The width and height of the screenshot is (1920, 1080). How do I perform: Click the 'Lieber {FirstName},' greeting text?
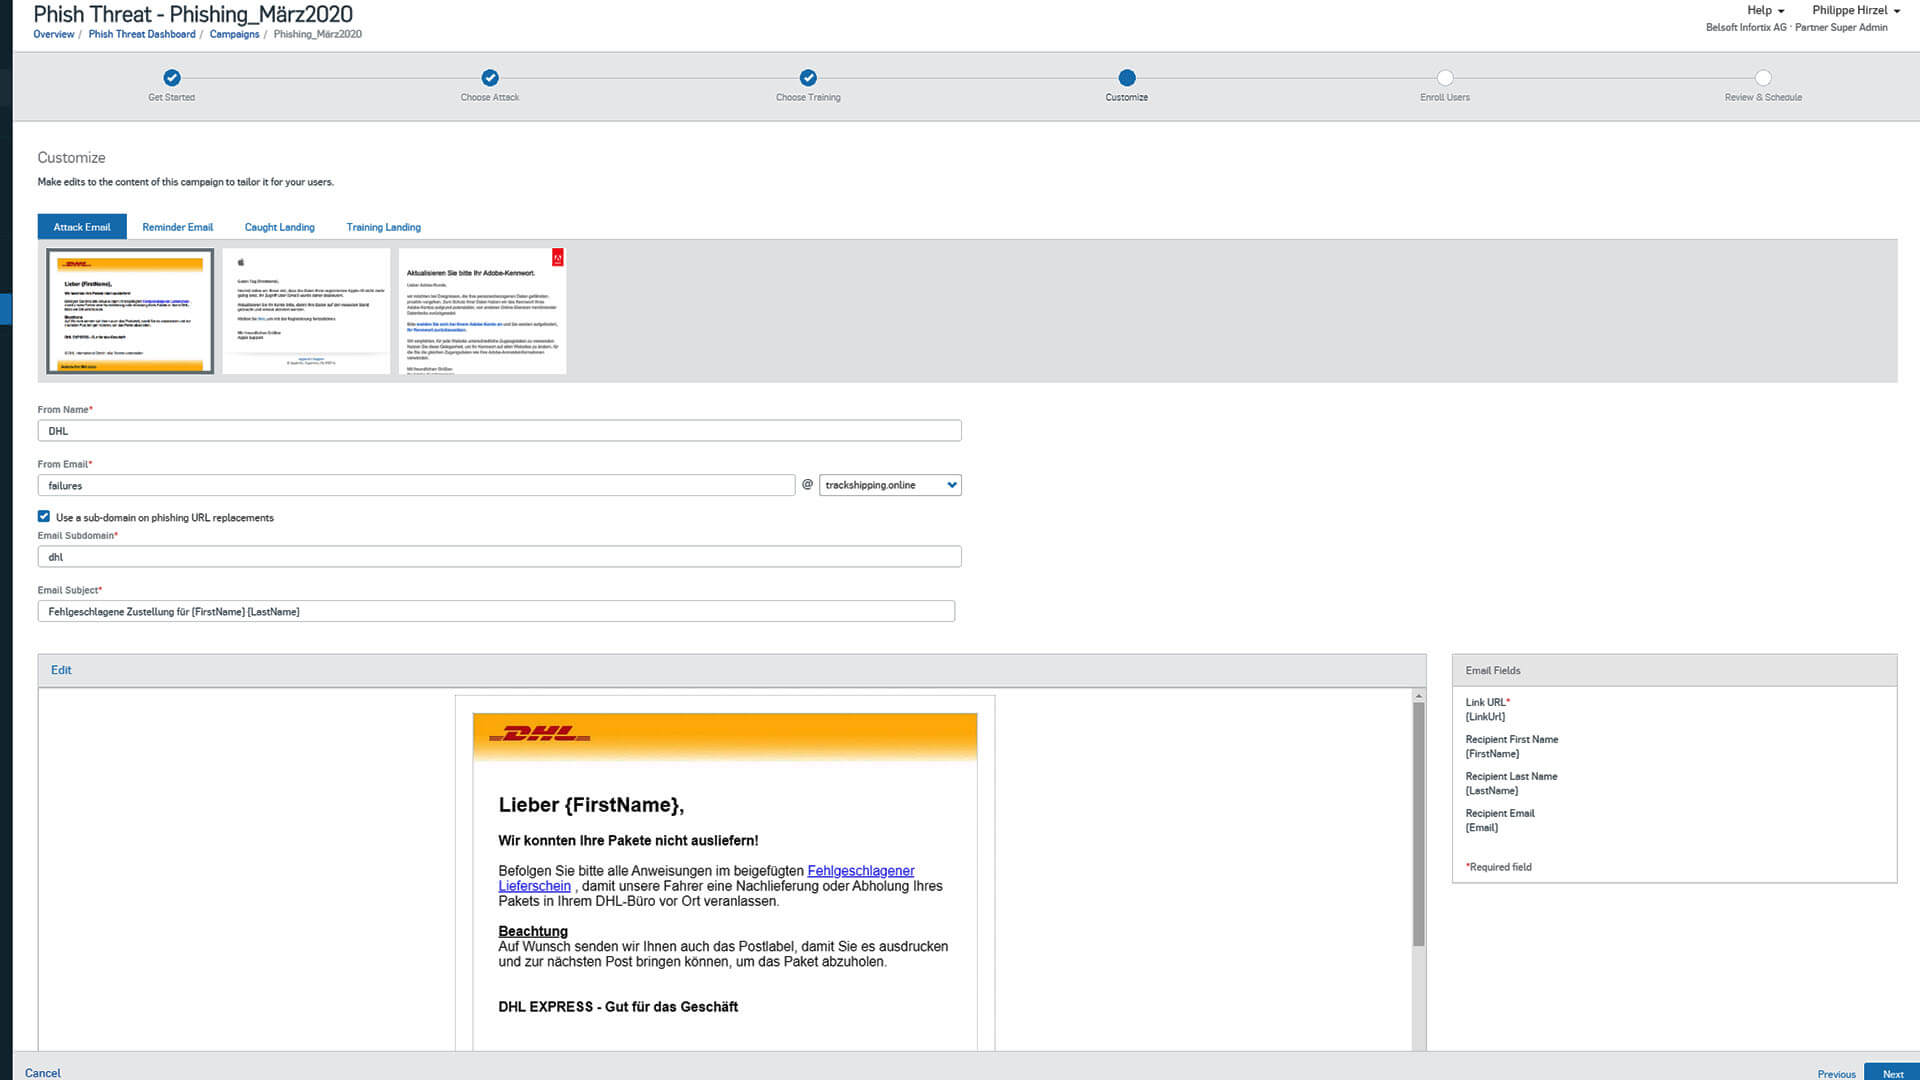(591, 805)
